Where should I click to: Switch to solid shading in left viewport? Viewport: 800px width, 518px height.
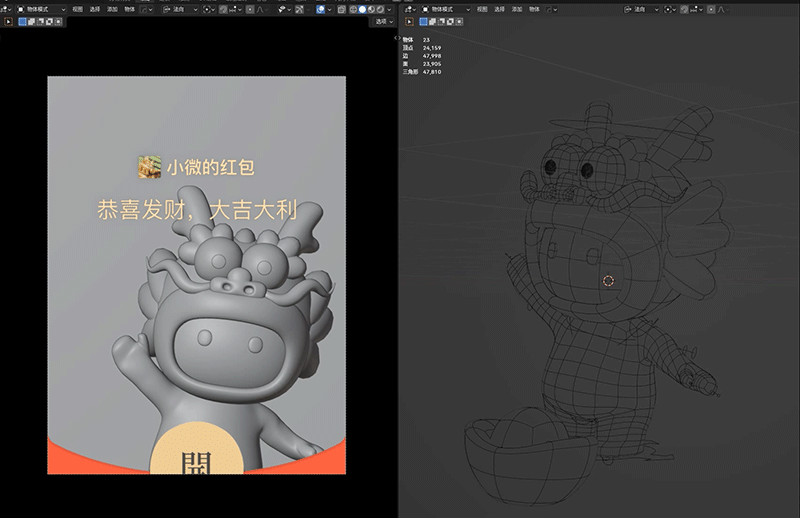click(362, 9)
